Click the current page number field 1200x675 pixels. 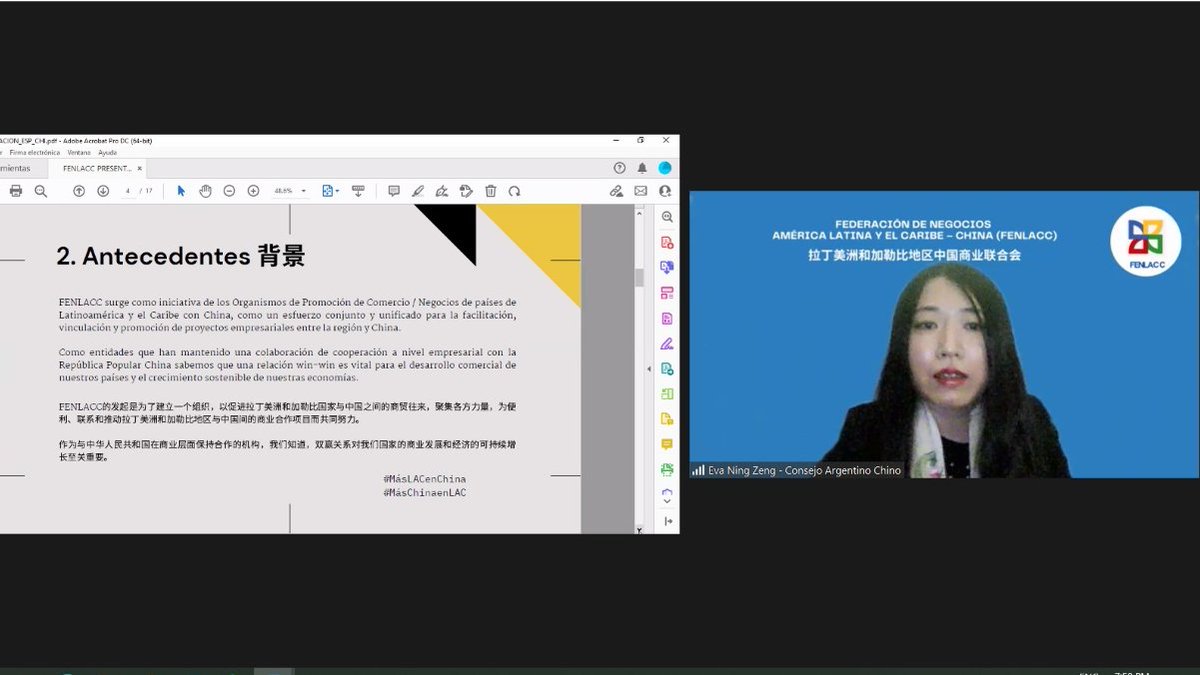click(129, 191)
